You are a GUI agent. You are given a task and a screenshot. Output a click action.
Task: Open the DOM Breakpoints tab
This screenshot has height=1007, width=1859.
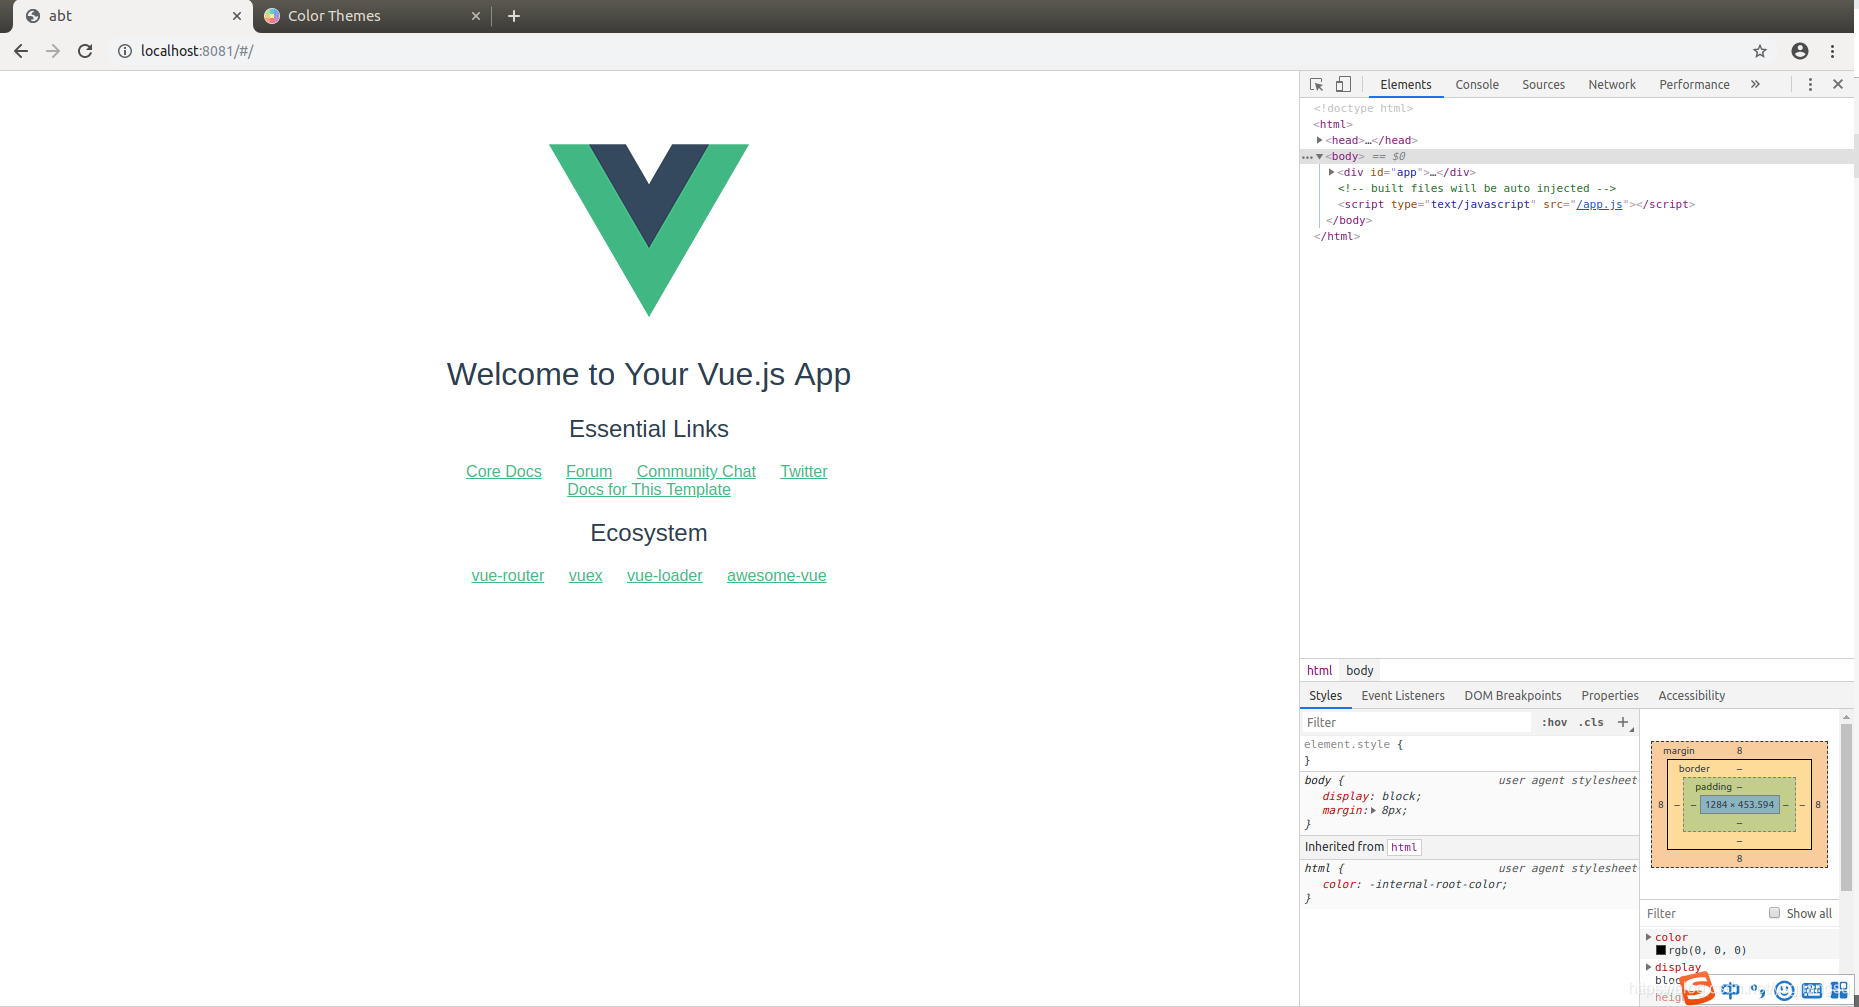click(x=1513, y=696)
